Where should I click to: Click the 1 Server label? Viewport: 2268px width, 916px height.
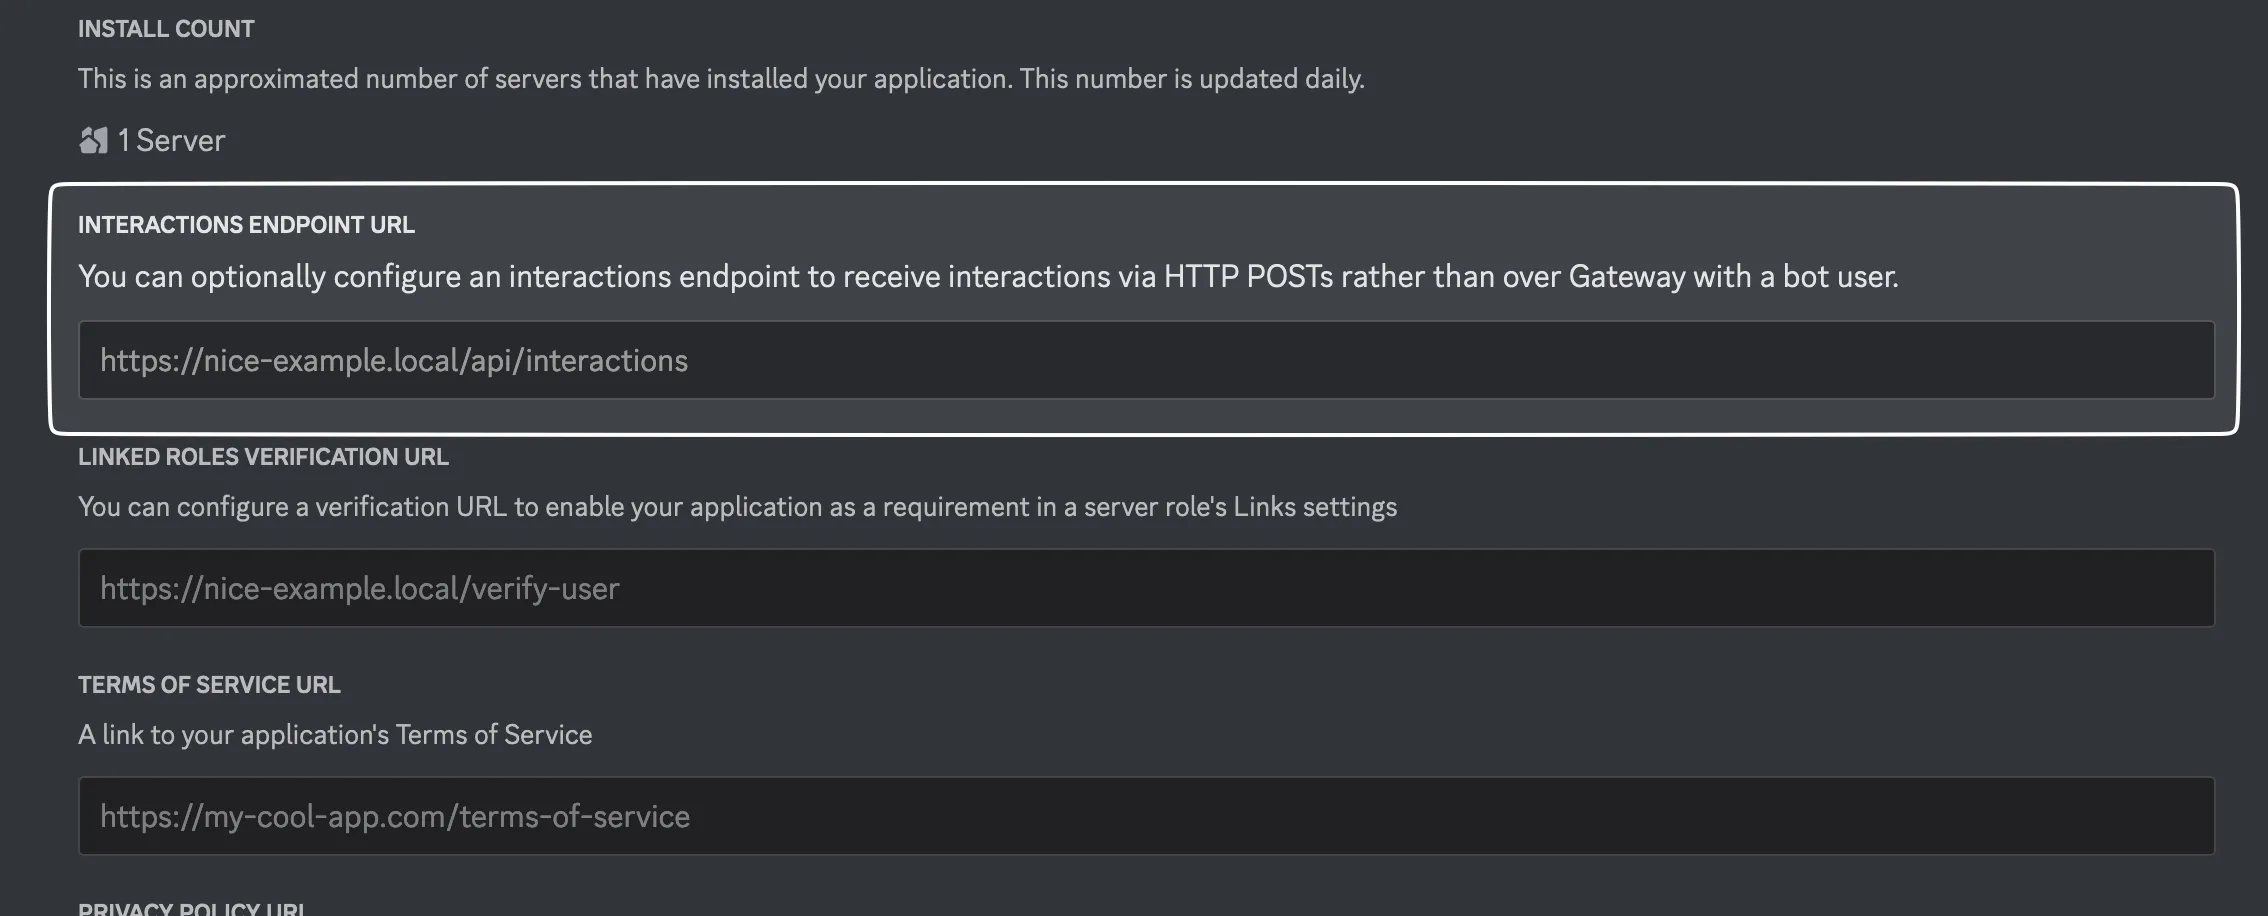pos(170,140)
